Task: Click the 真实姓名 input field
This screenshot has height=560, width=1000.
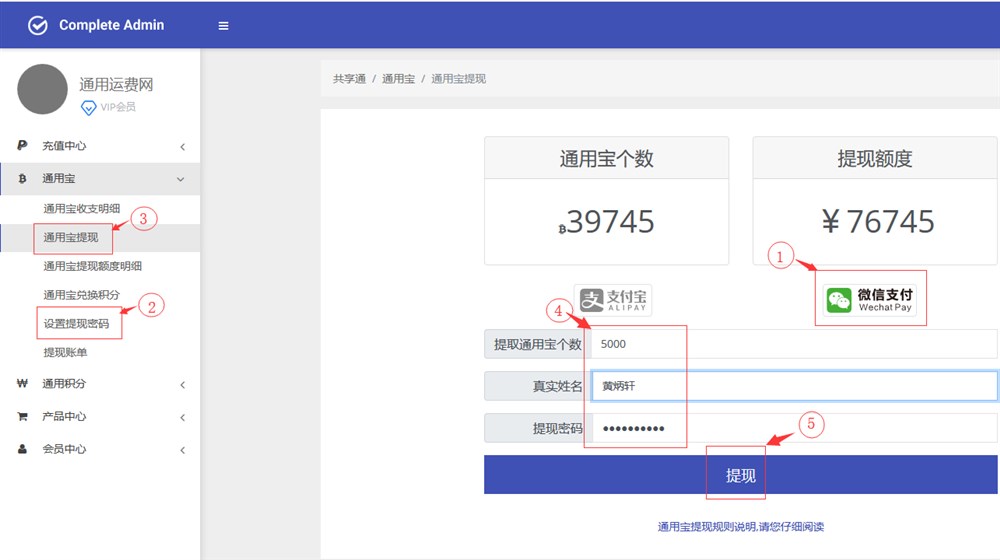Action: coord(795,386)
